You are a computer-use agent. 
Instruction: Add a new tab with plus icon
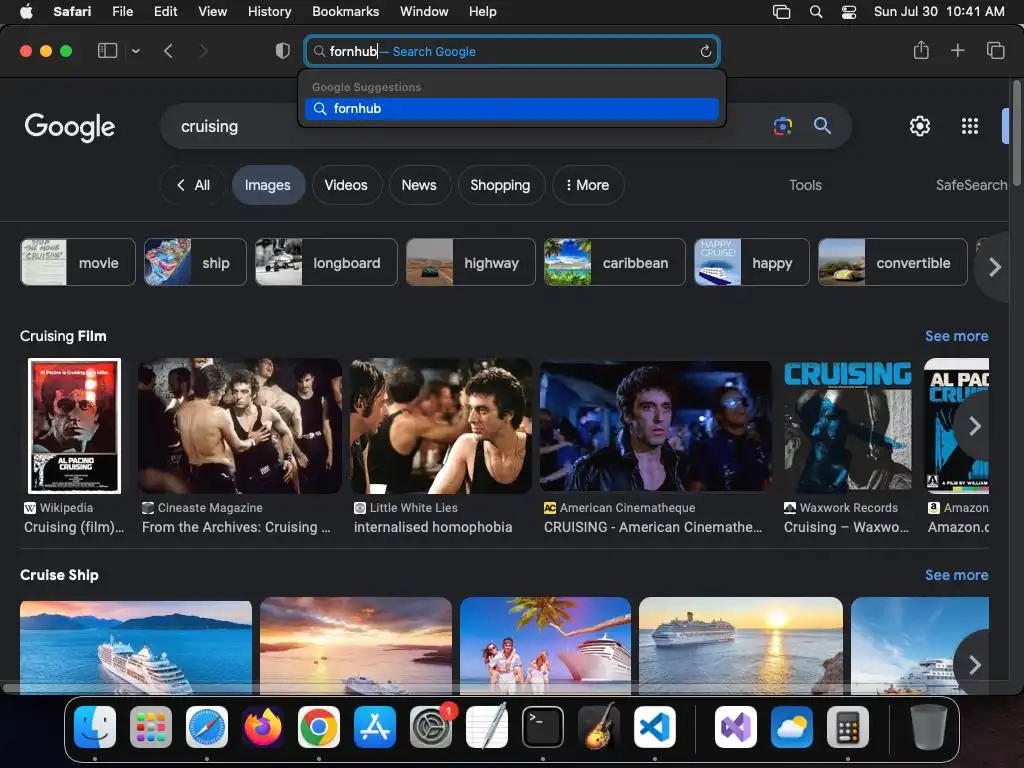coord(957,50)
